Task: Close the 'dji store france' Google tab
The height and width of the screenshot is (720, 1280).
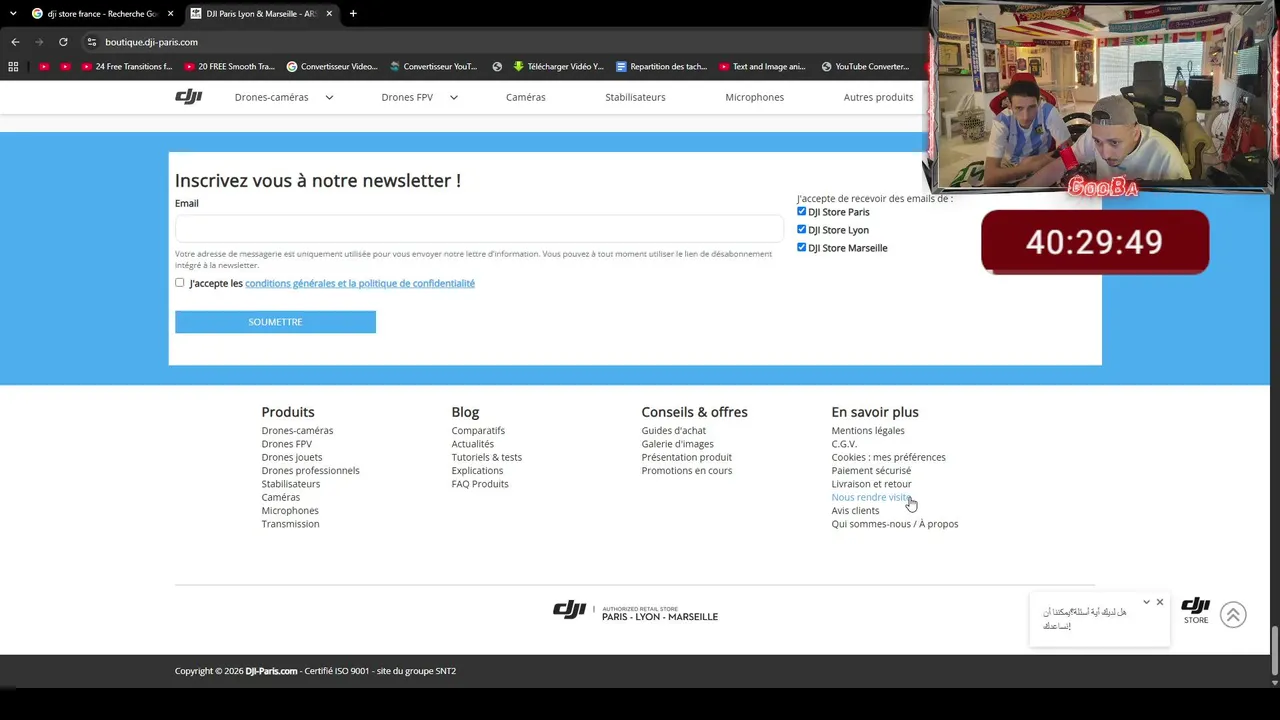Action: coord(170,14)
